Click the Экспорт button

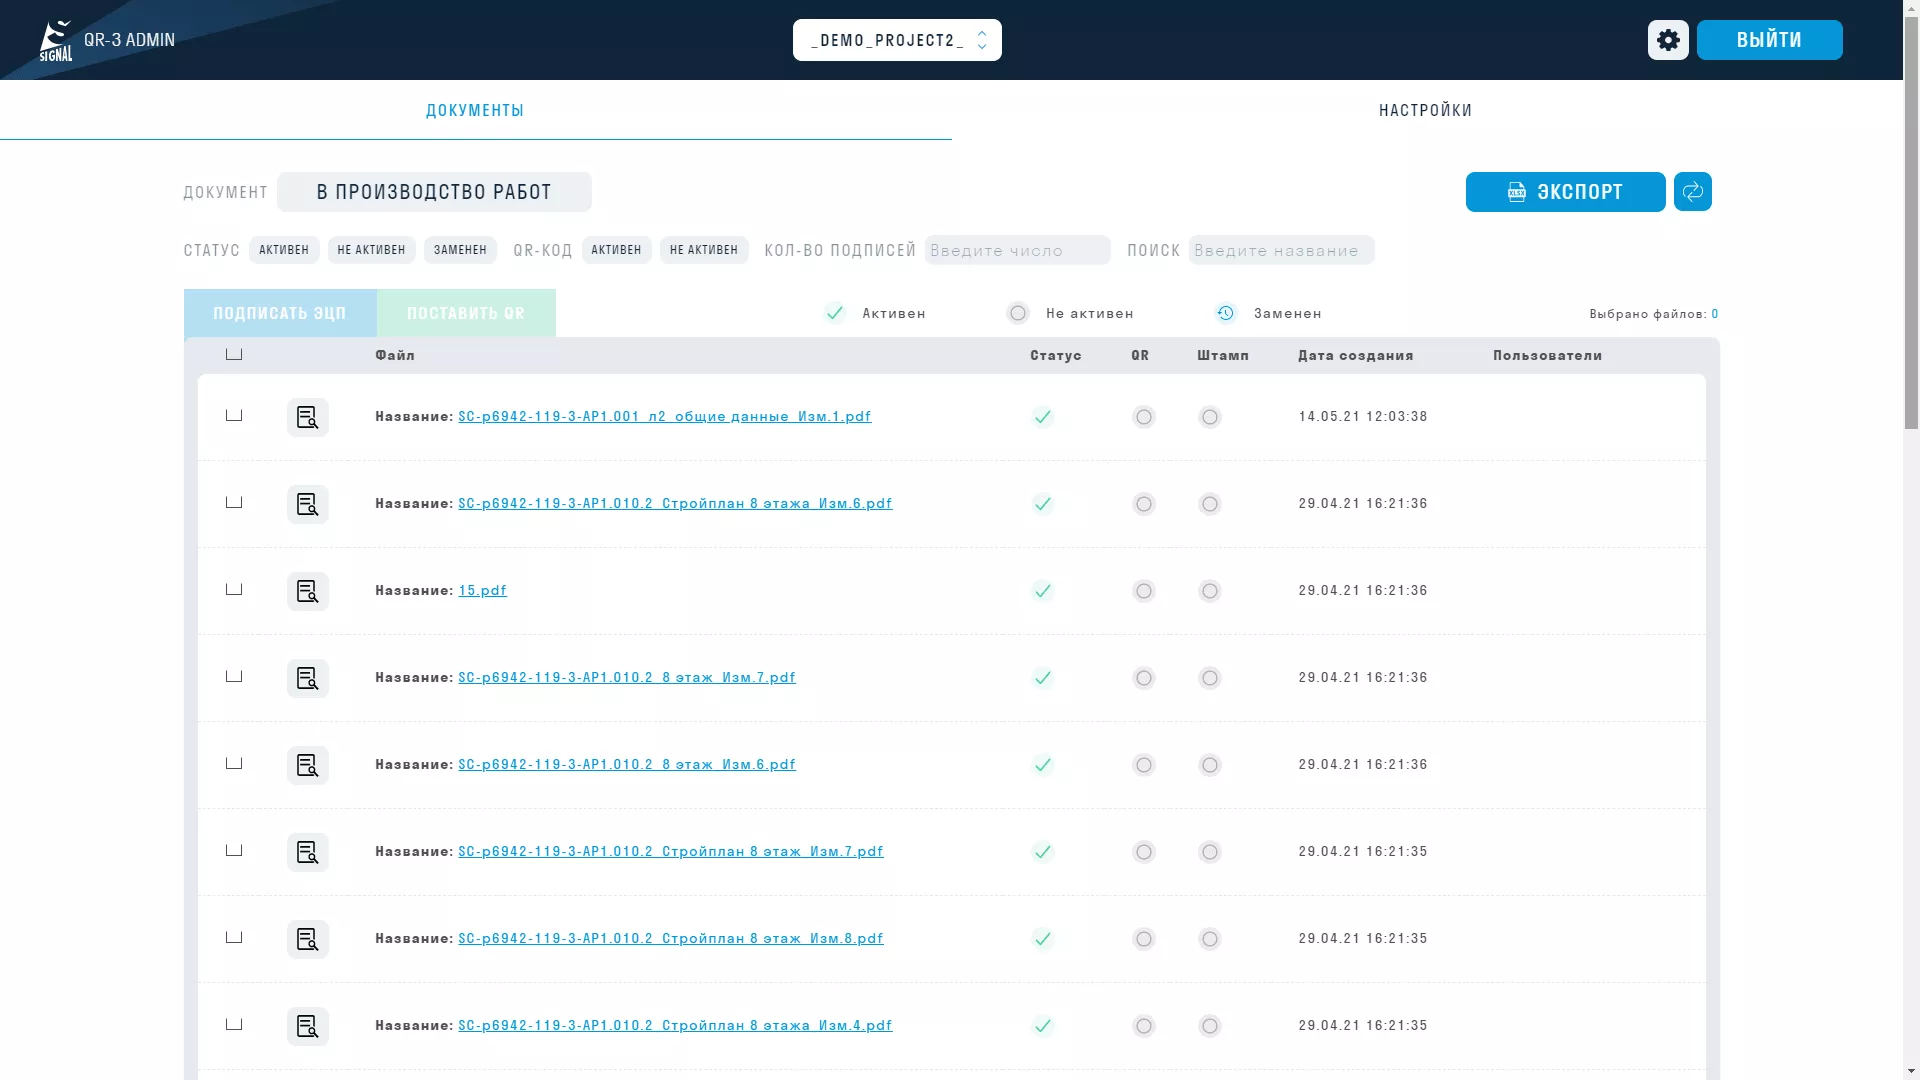(1566, 192)
